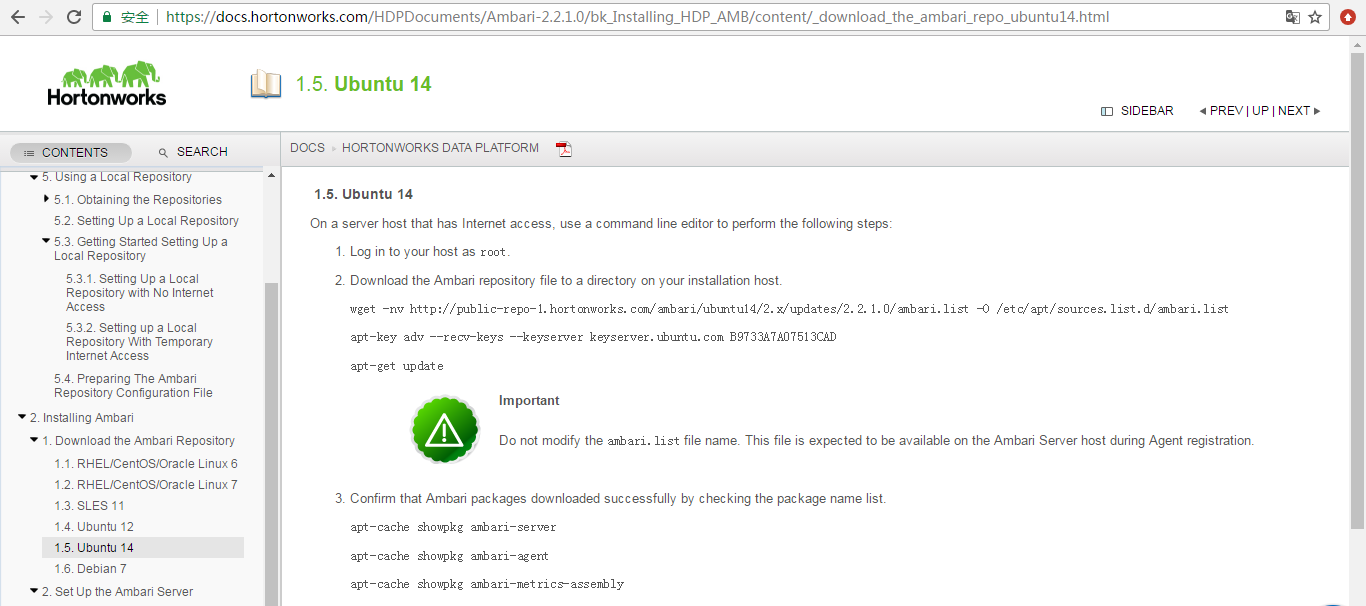Collapse 2. Set Up the Ambari Server

click(34, 592)
